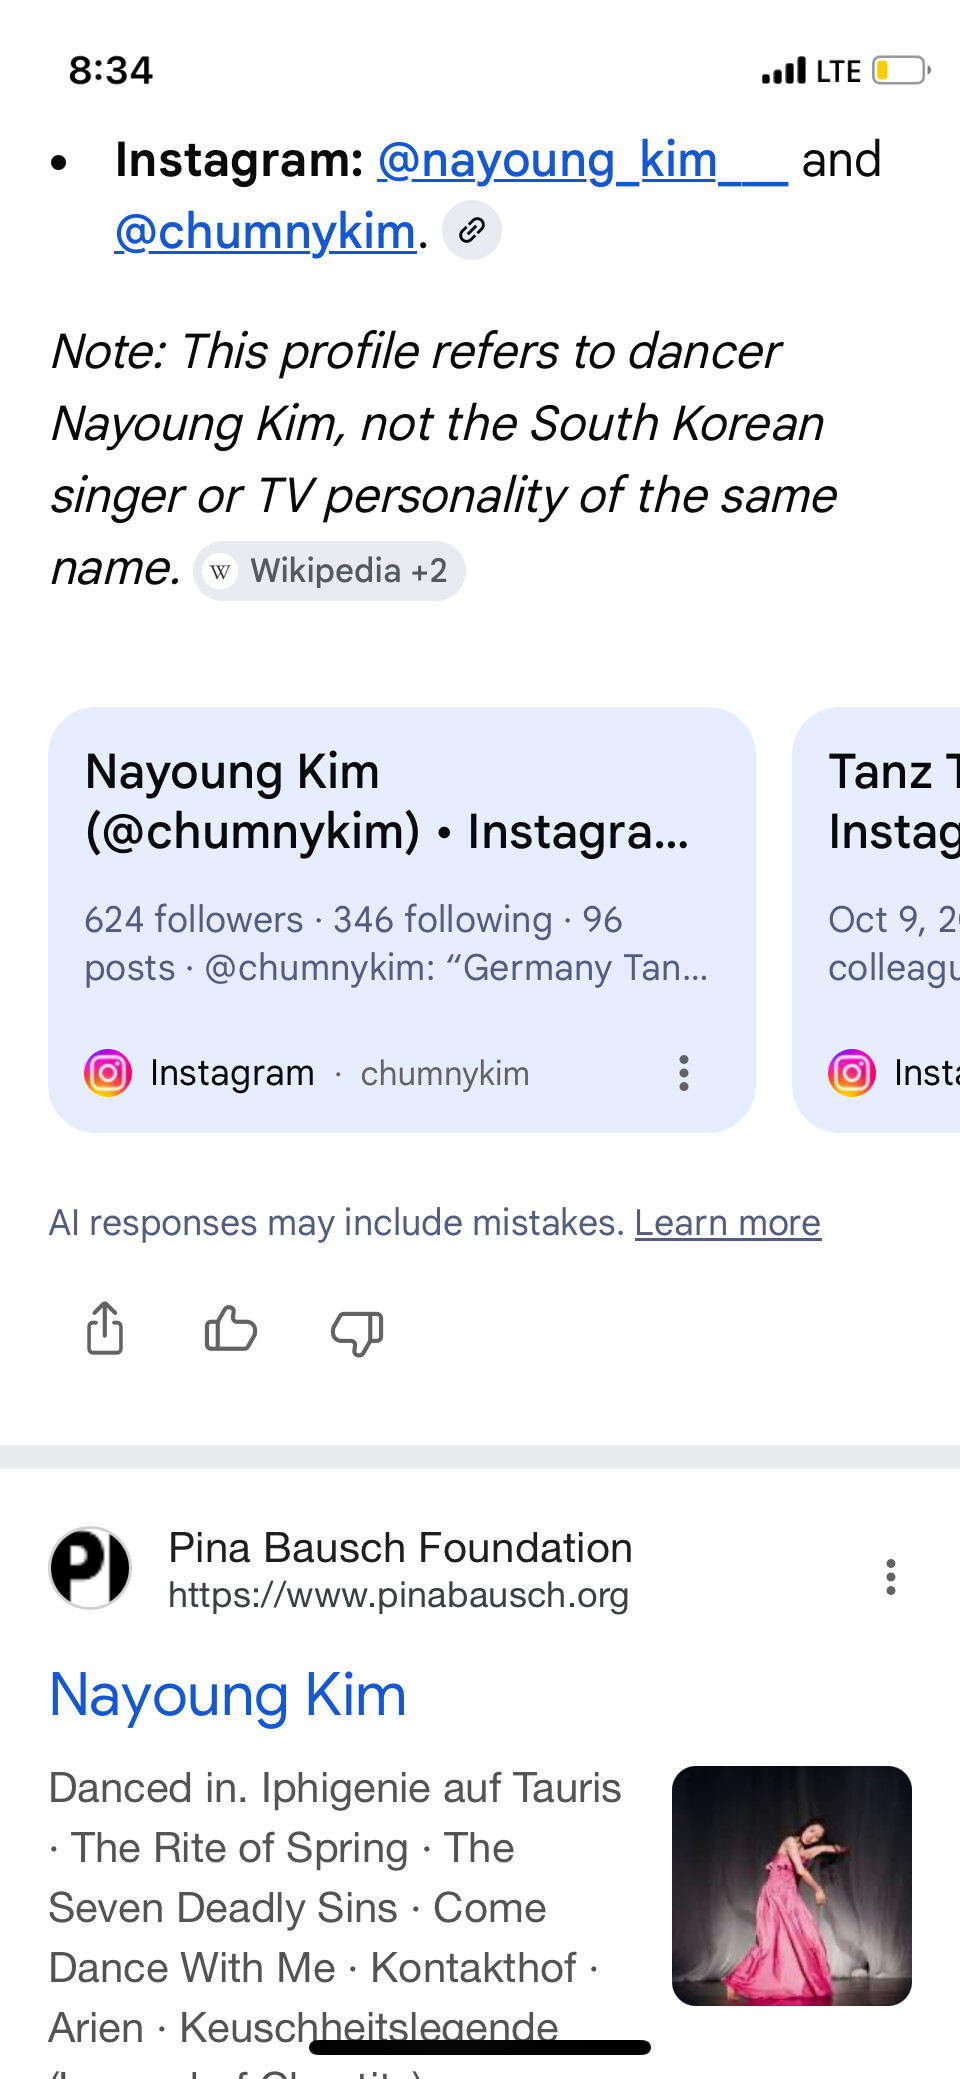This screenshot has height=2079, width=960.
Task: Tap the Wikipedia W icon in sources chip
Action: pyautogui.click(x=220, y=571)
